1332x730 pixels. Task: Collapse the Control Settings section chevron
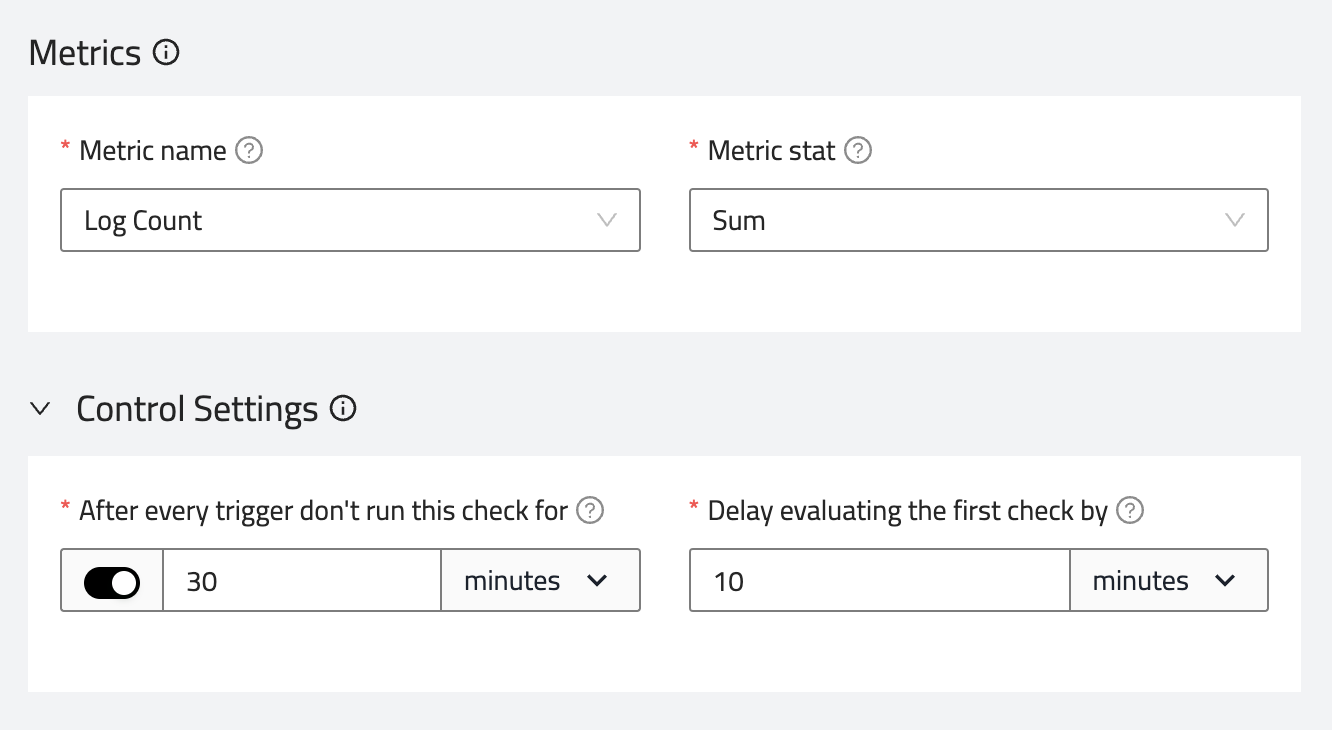[40, 409]
